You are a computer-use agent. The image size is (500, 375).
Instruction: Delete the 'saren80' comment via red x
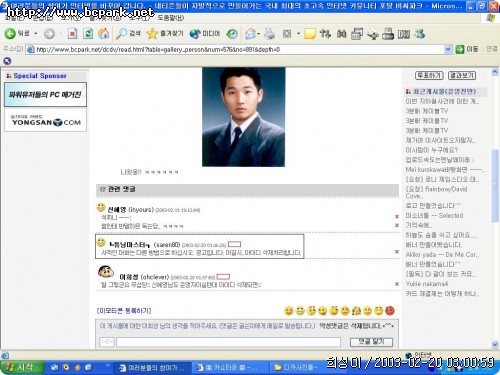(397, 252)
